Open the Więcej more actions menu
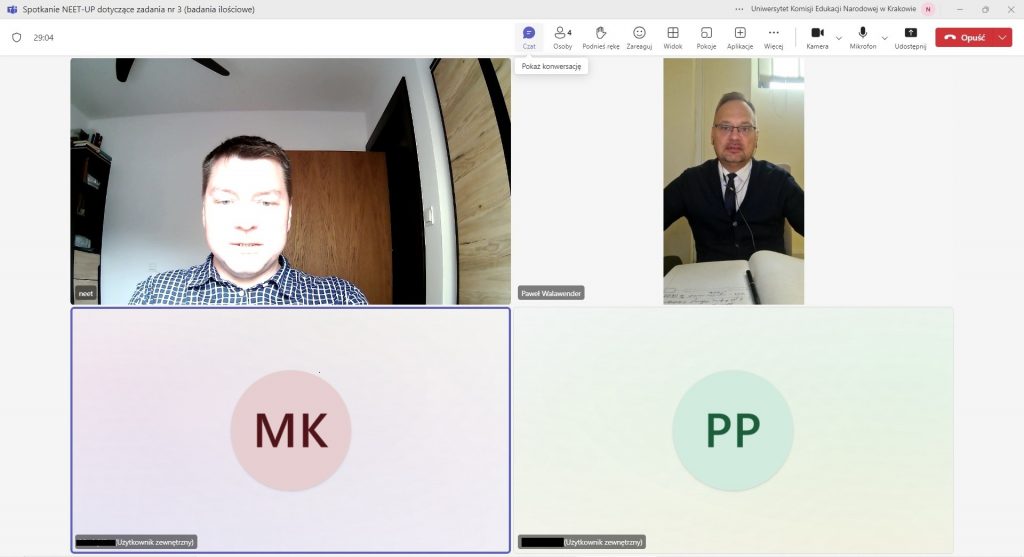The image size is (1024, 557). [773, 37]
